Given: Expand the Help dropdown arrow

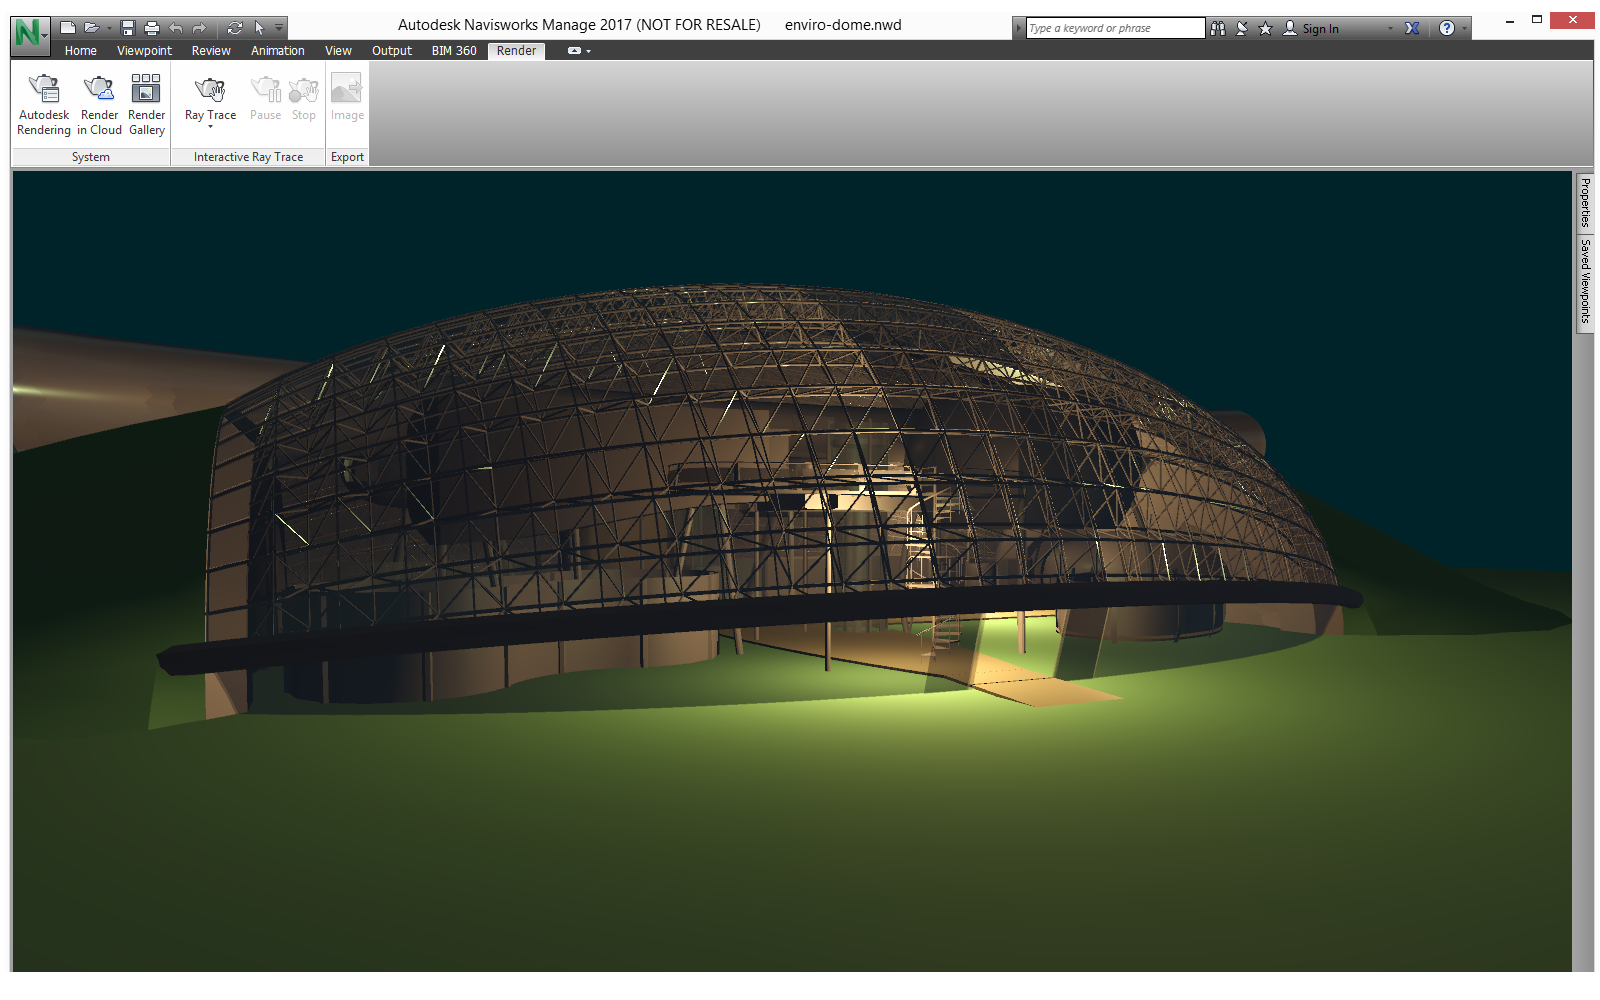Looking at the screenshot, I should 1465,28.
